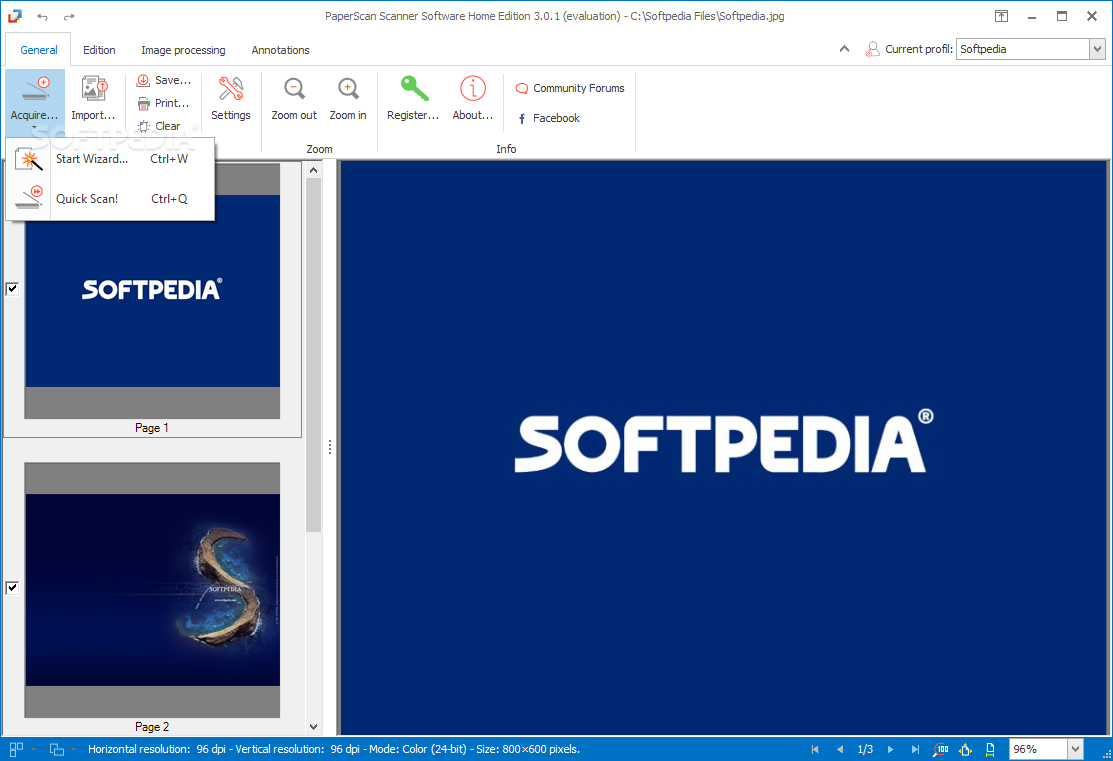Open the Current profil dropdown arrow
1113x761 pixels.
point(1097,49)
